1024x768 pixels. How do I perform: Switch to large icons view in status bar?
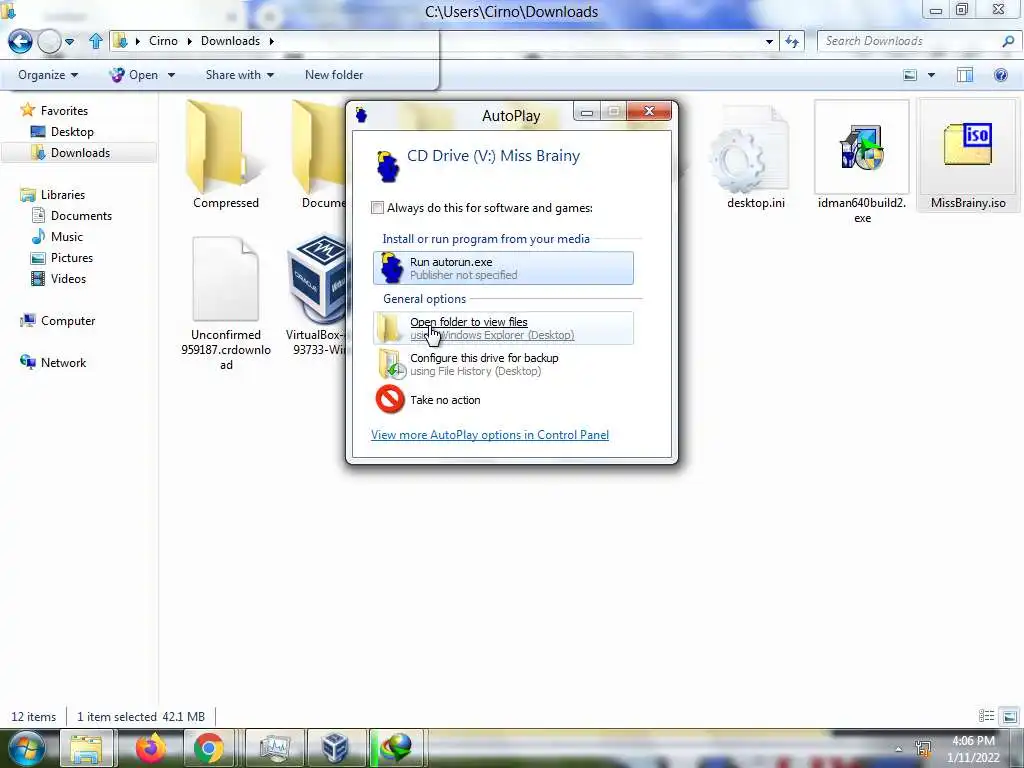coord(1009,716)
